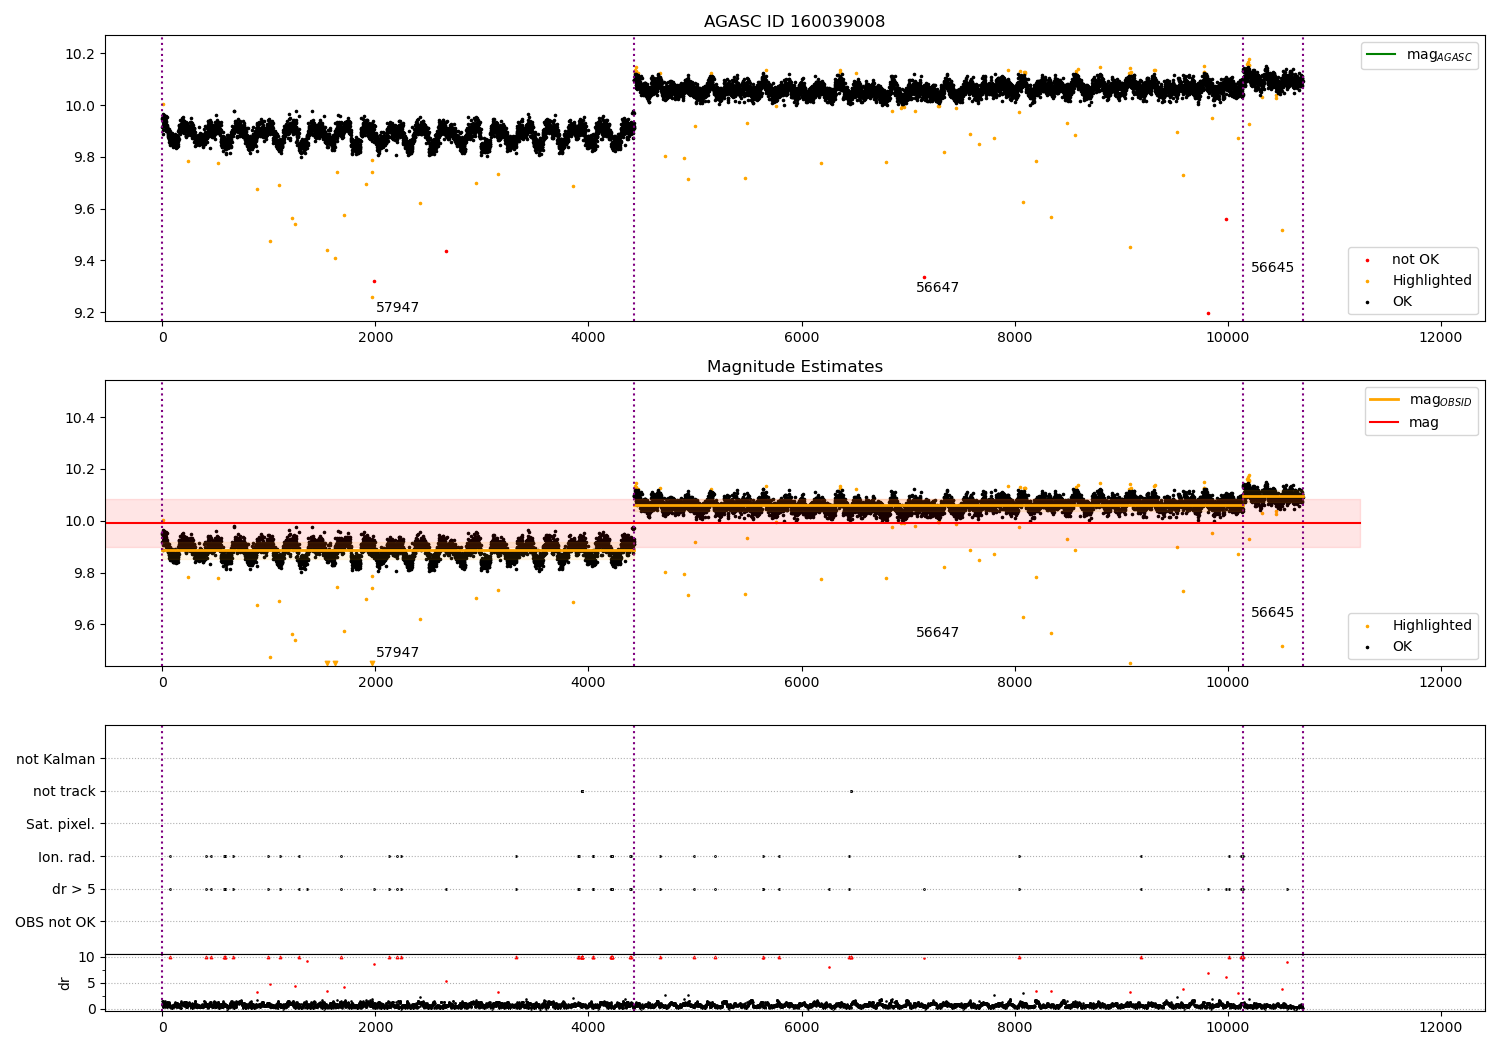Click the 'AGASC ID 160039008' plot title
Image resolution: width=1500 pixels, height=1050 pixels.
[794, 22]
